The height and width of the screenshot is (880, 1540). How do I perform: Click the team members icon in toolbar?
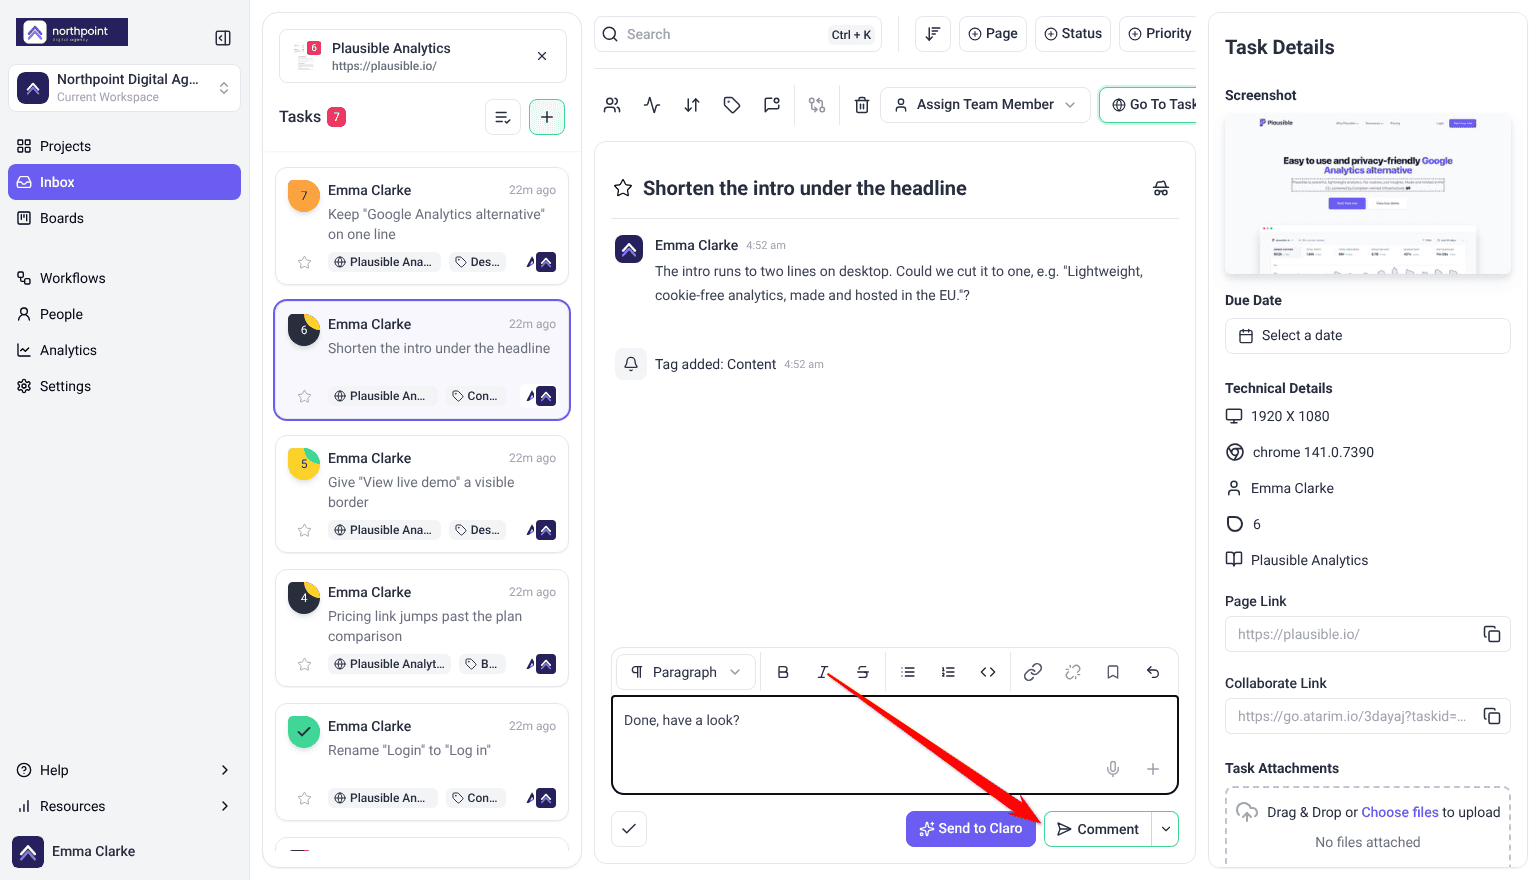tap(613, 105)
